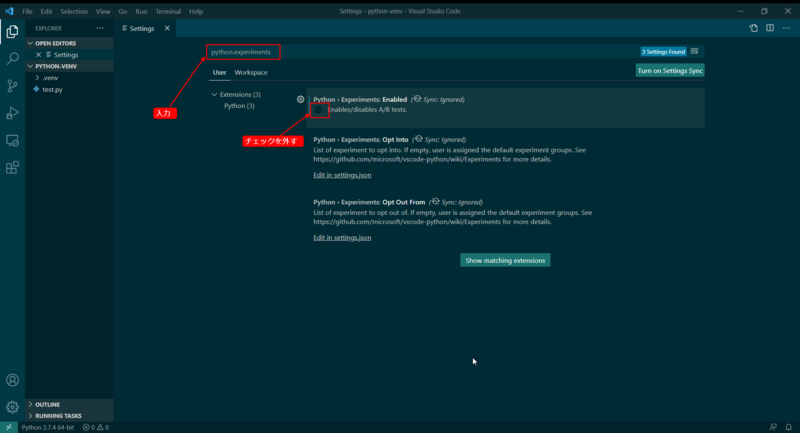The image size is (800, 433).
Task: Select Python (3) in settings tree
Action: [239, 106]
